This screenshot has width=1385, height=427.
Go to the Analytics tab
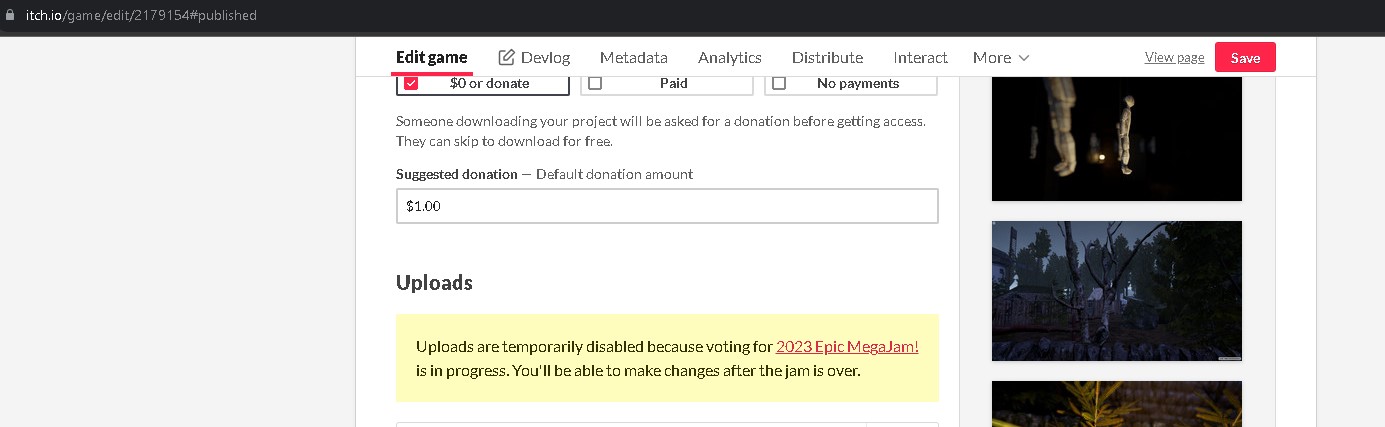(729, 57)
